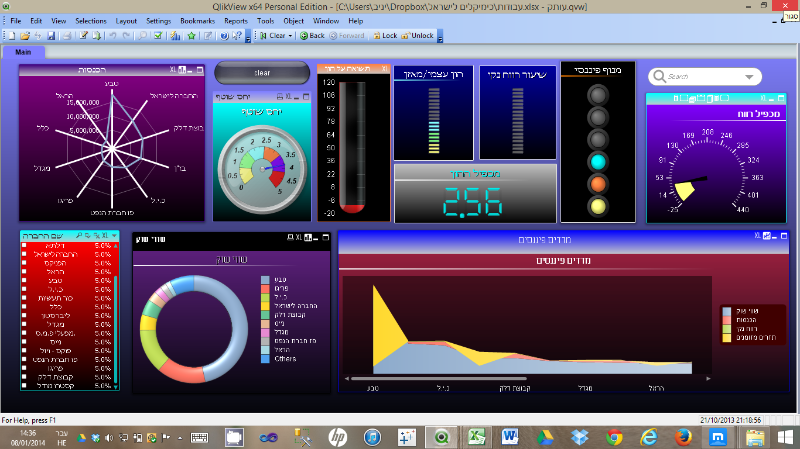Click in the Search input field

704,77
